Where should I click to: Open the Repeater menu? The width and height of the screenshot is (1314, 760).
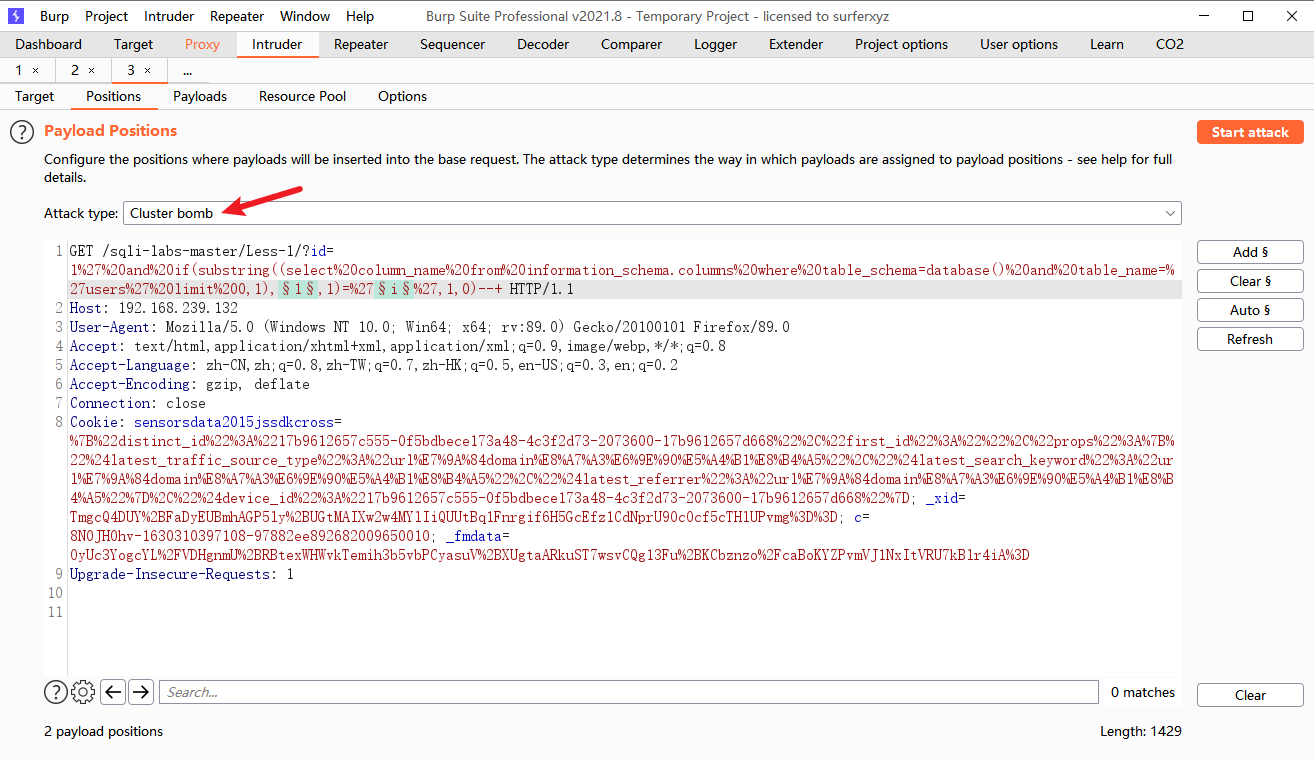pyautogui.click(x=237, y=16)
